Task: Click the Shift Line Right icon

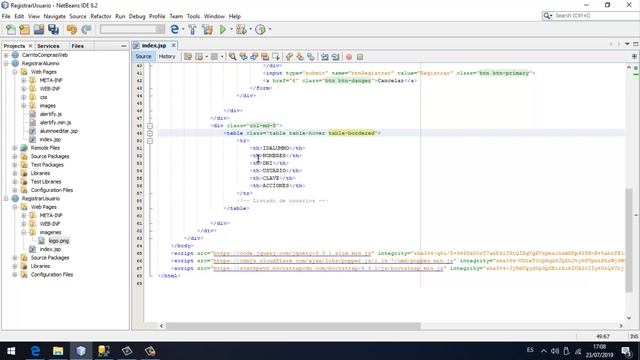Action: pos(336,57)
